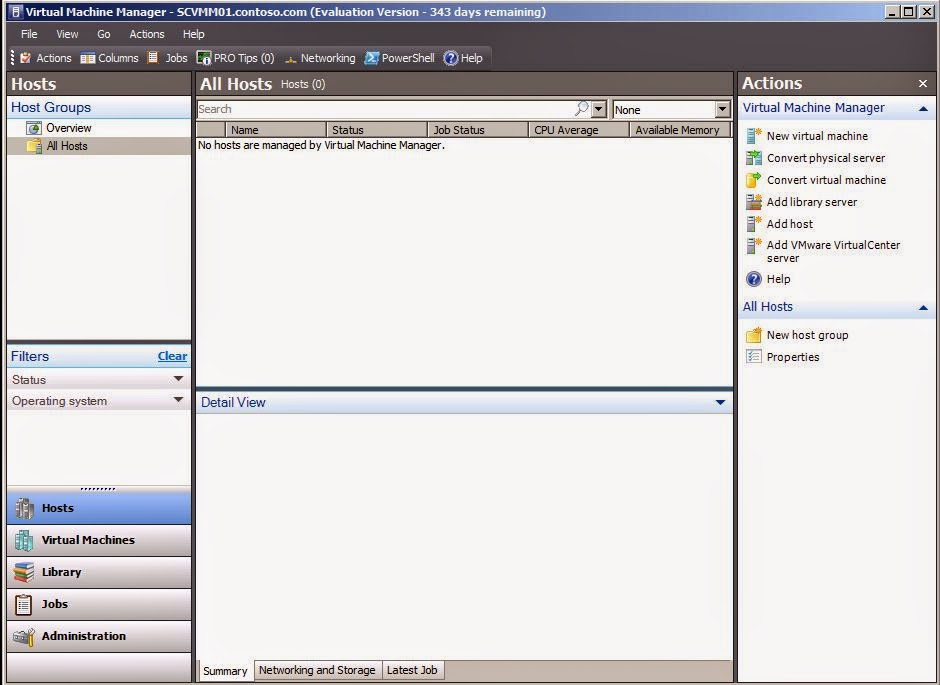Click the Help toolbar question-mark icon
Screen dimensions: 940x685
point(451,58)
